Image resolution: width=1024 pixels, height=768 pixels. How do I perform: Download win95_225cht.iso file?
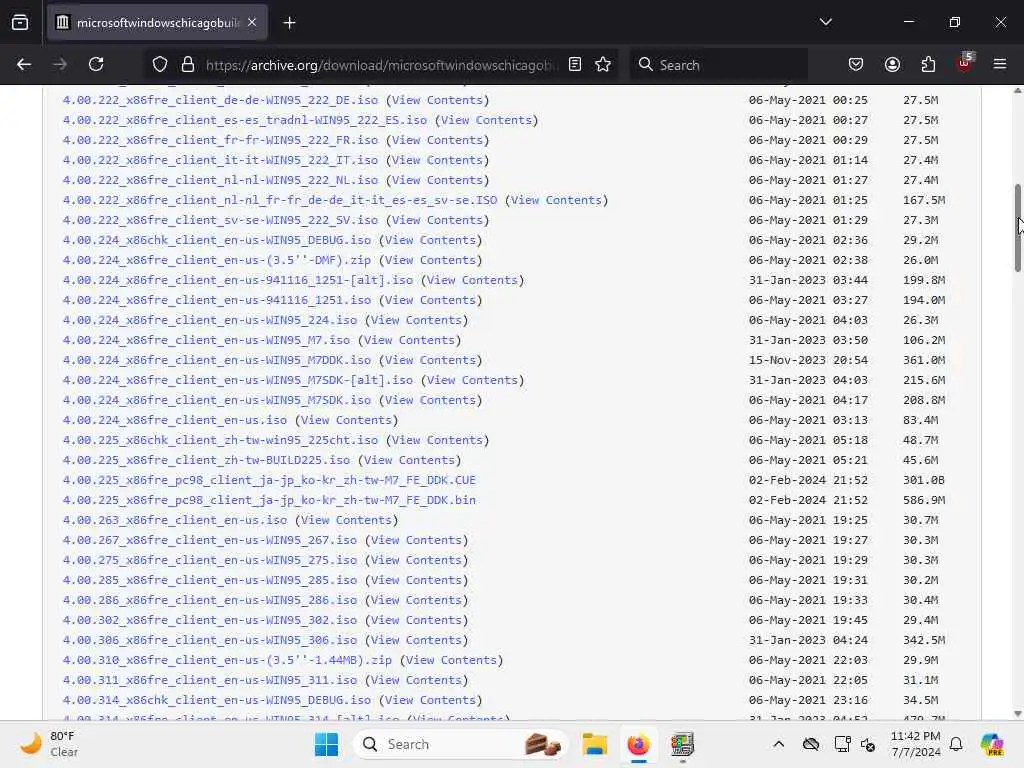(x=220, y=440)
